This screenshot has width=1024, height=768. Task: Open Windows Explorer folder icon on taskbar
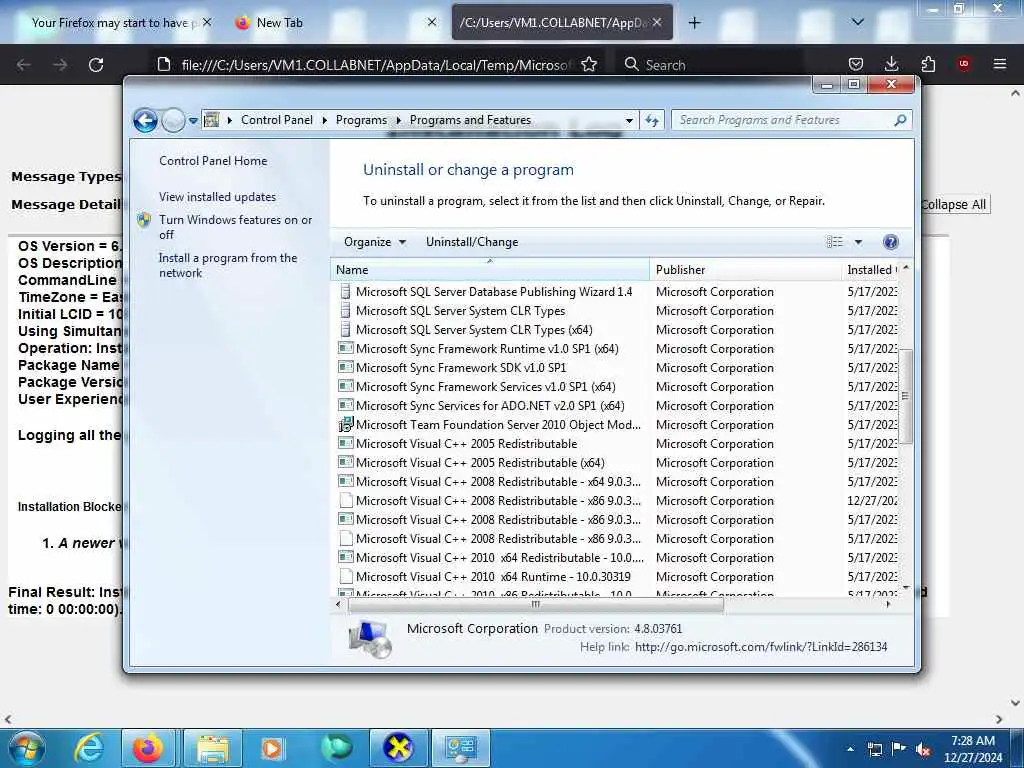pyautogui.click(x=212, y=748)
